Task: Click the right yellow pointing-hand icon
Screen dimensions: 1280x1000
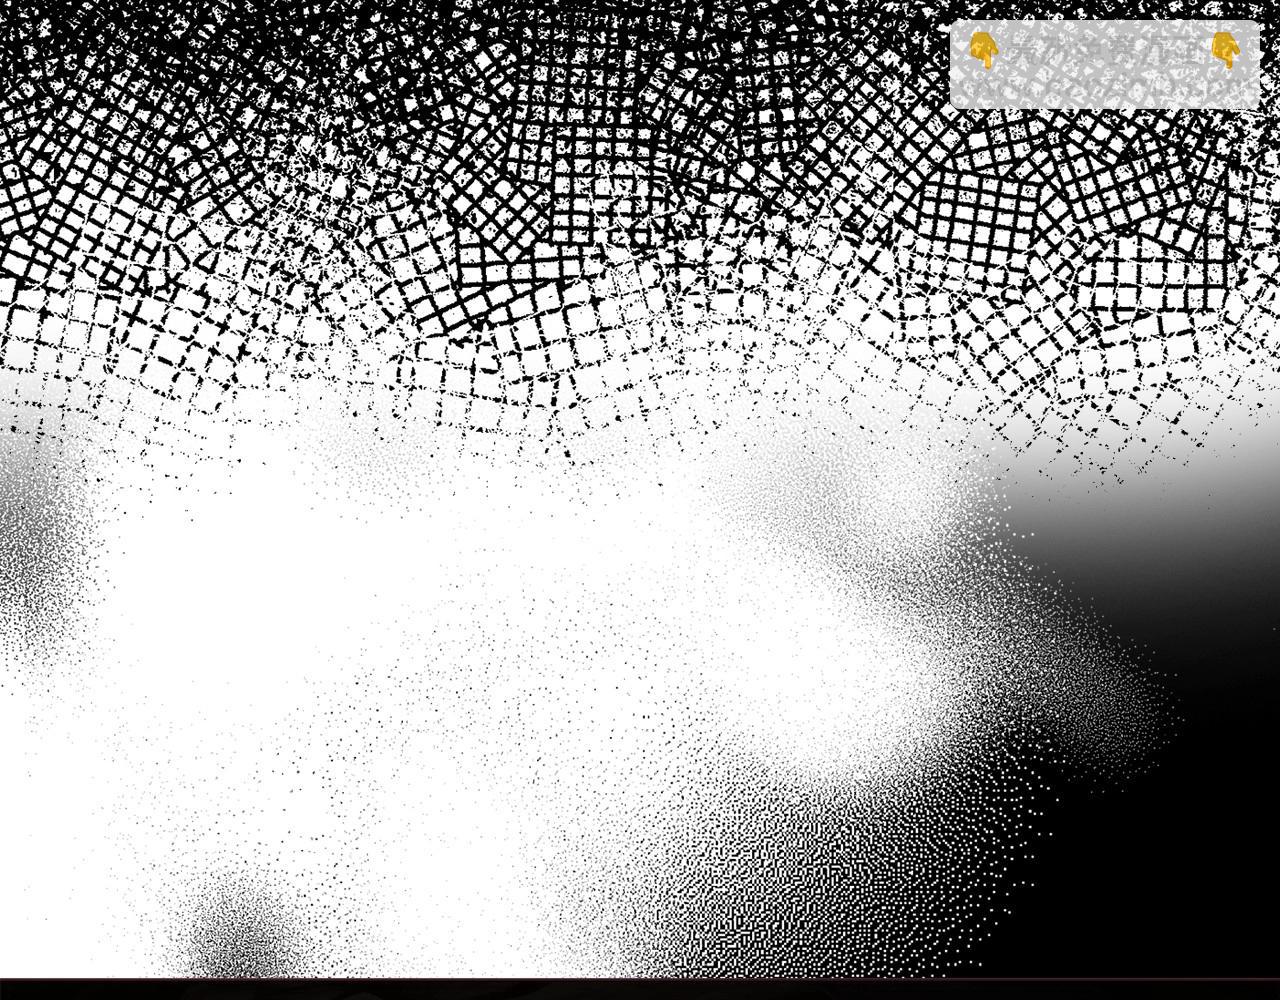Action: [1225, 49]
